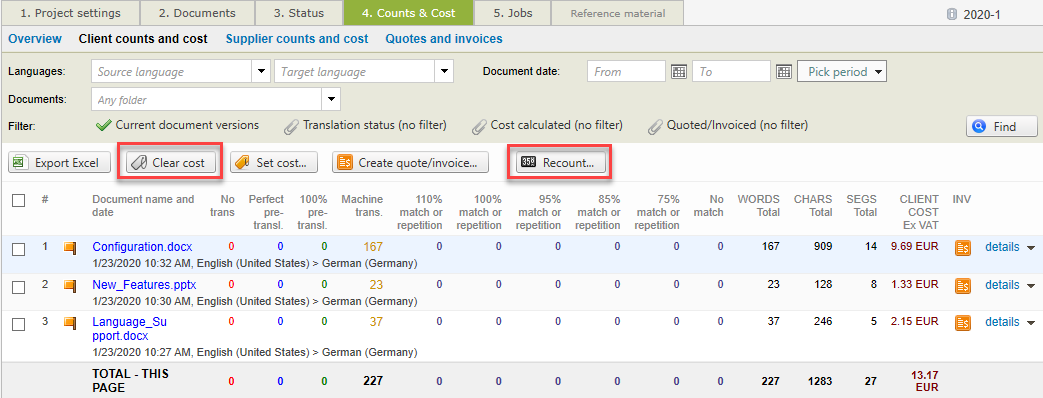Switch to the 5. Jobs tab

point(513,13)
